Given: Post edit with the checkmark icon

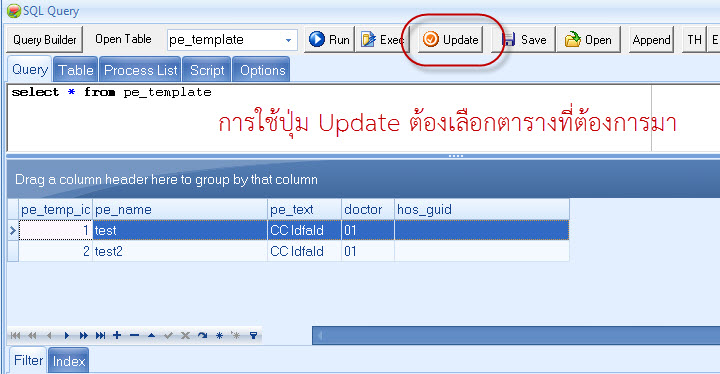Looking at the screenshot, I should pyautogui.click(x=168, y=335).
